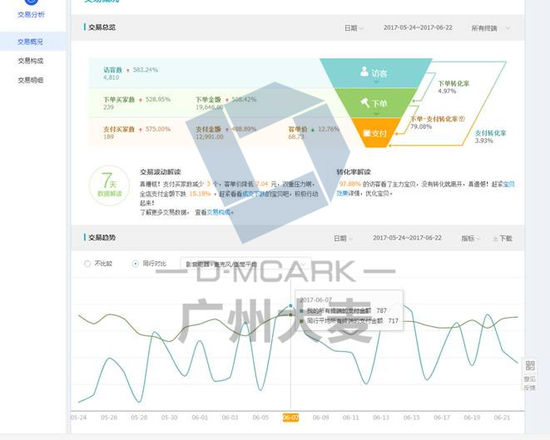This screenshot has width=550, height=440.
Task: Open the 所有终端 dropdown
Action: pyautogui.click(x=490, y=28)
